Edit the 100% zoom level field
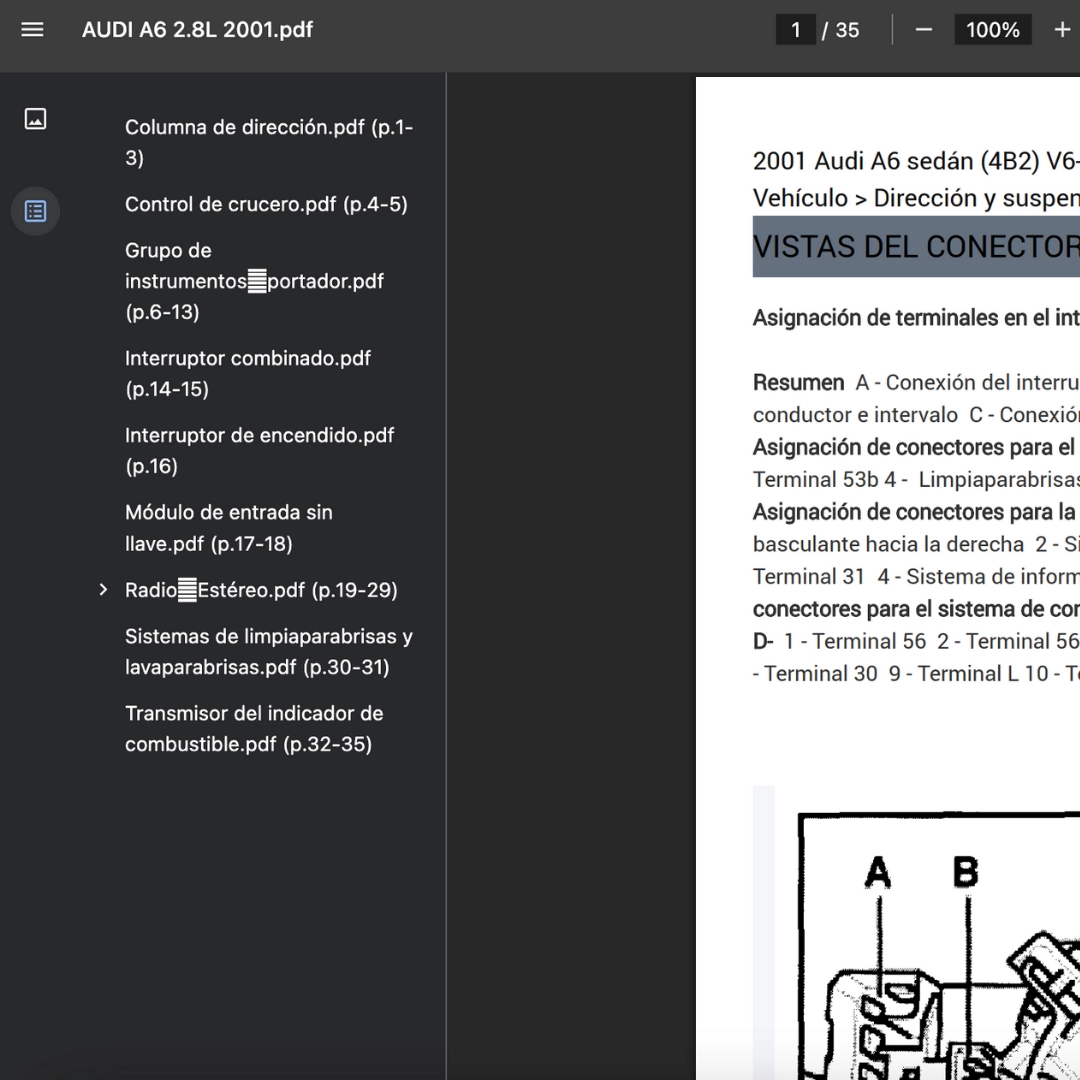 (x=993, y=30)
